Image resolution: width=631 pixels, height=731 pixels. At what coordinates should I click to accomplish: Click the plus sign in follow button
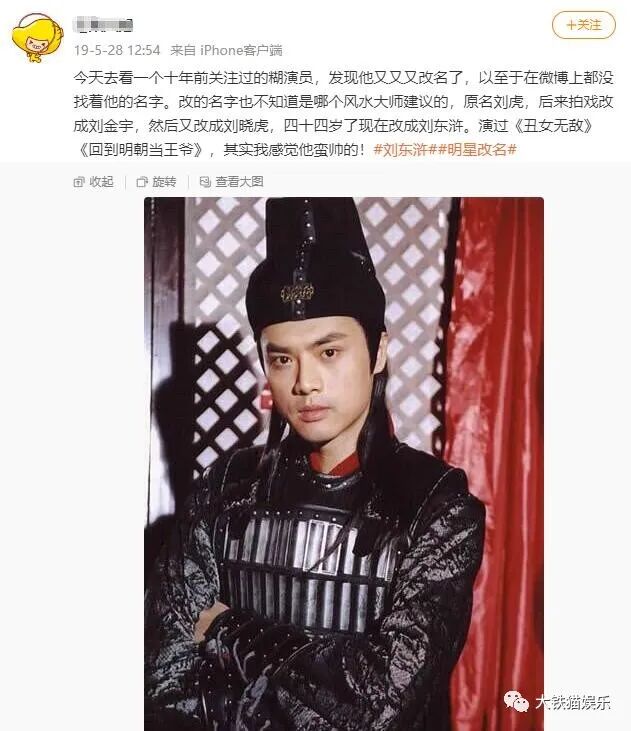571,25
